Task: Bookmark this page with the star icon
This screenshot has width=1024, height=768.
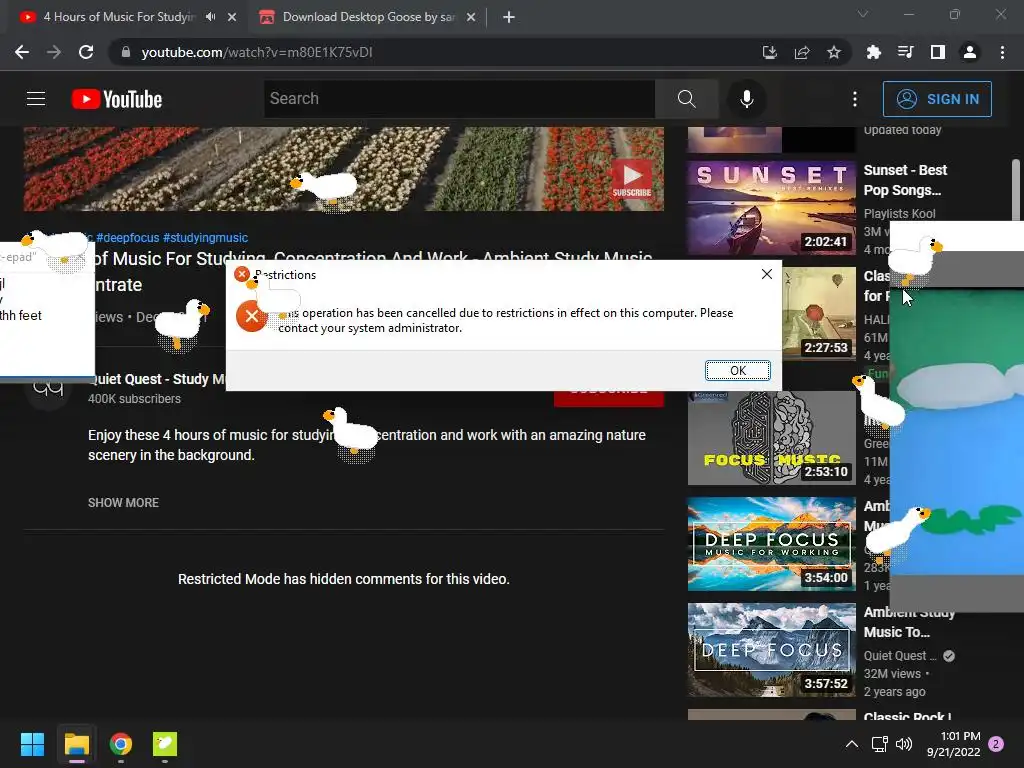Action: (x=834, y=52)
